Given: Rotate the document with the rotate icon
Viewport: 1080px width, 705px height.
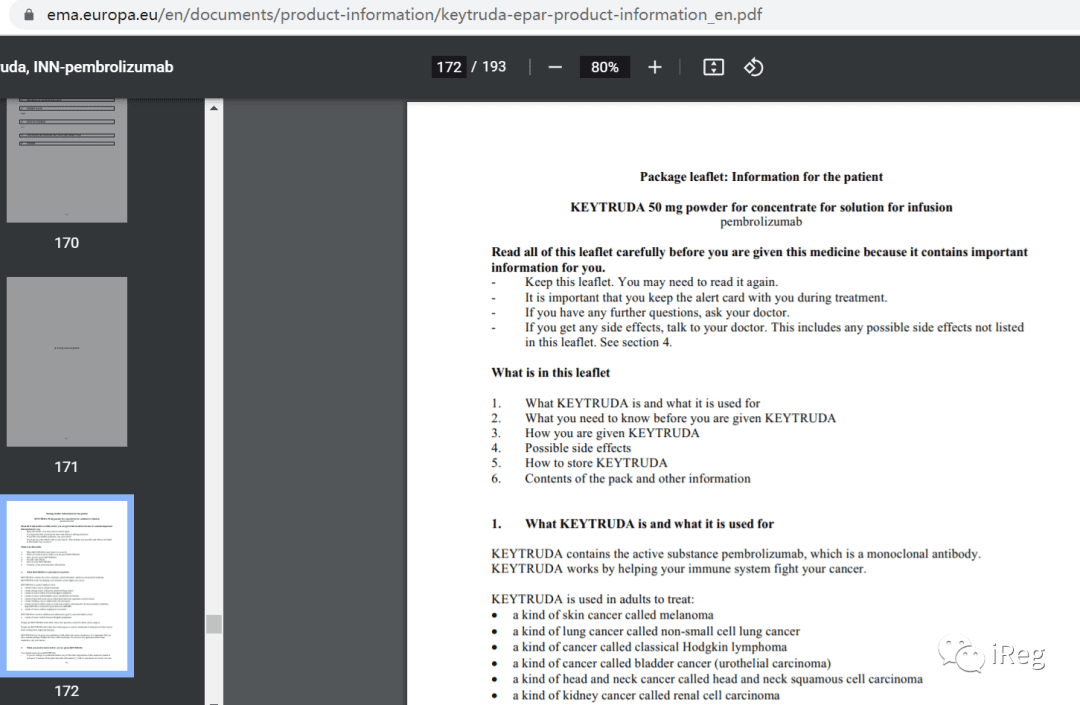Looking at the screenshot, I should [x=754, y=67].
